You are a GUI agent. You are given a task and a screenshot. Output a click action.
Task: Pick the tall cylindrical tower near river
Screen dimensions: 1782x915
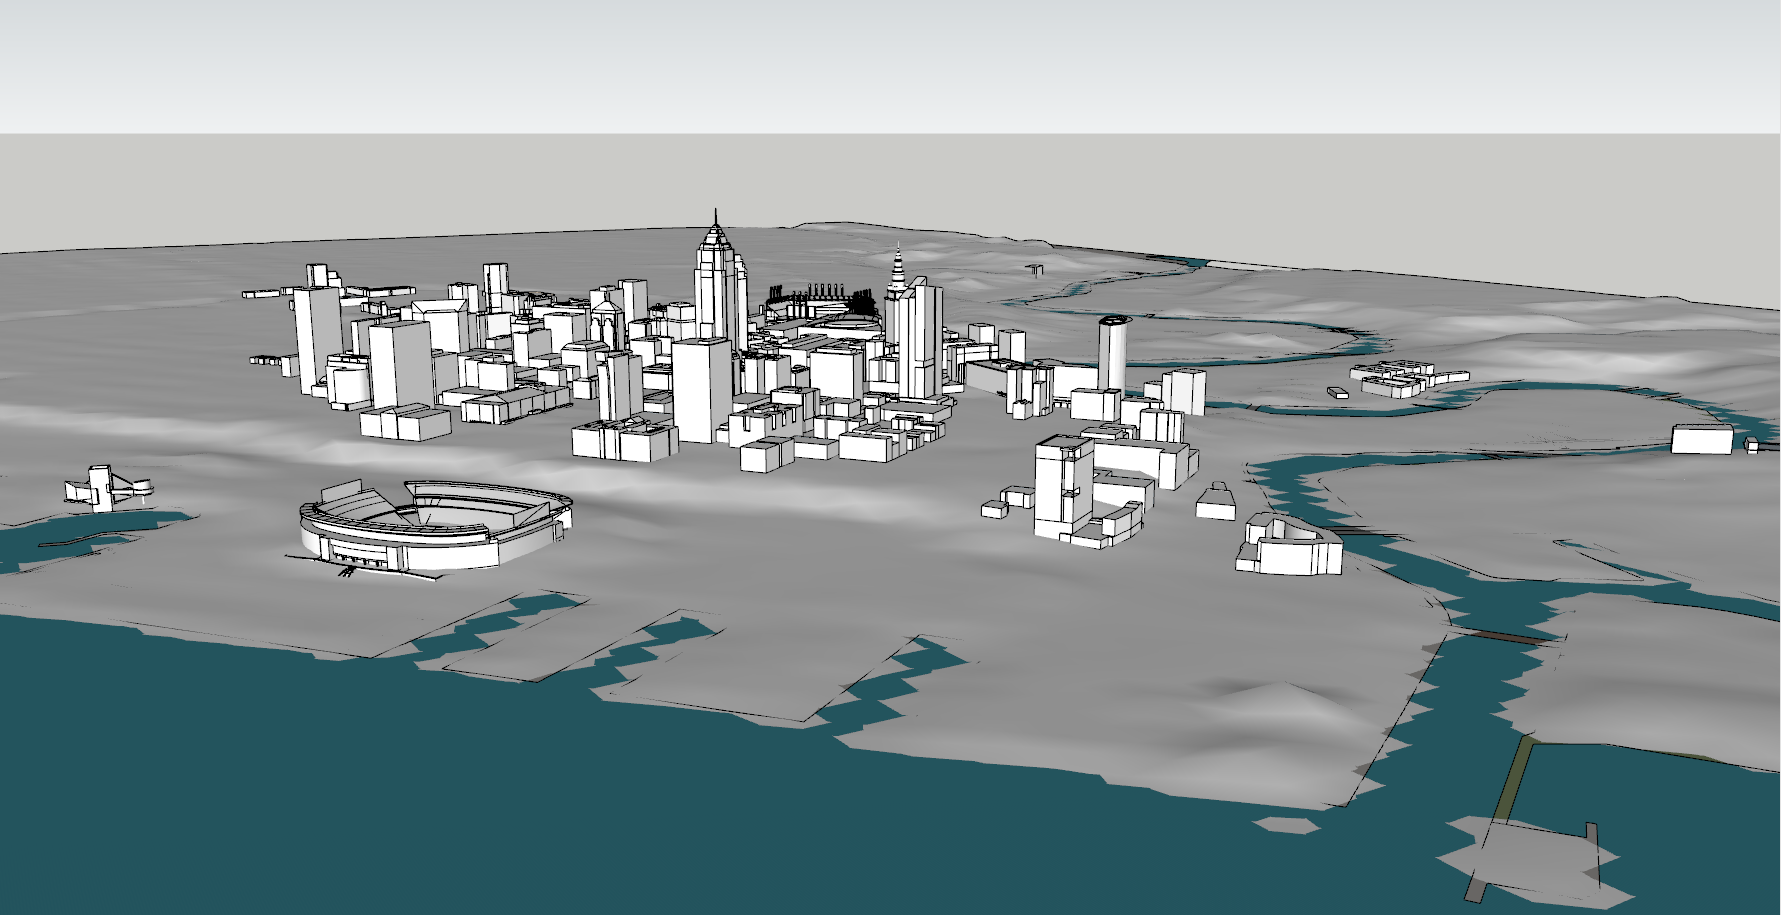[x=1112, y=354]
